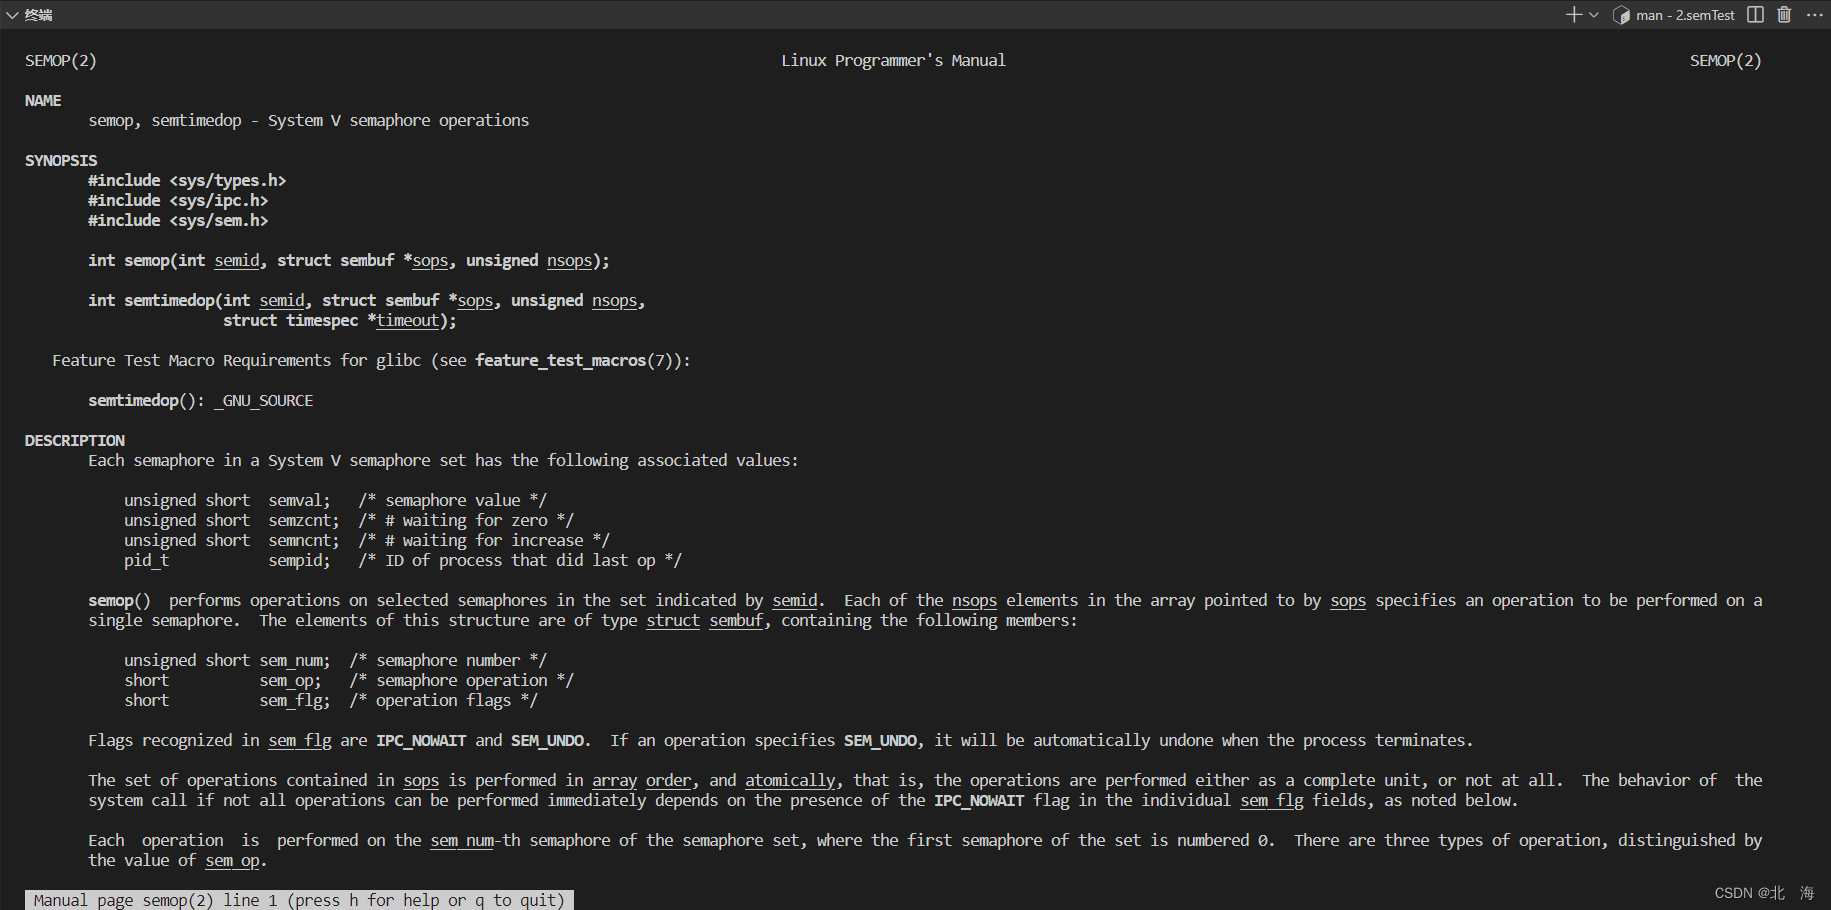
Task: Click the 'semzcnt;' field name
Action: point(304,521)
